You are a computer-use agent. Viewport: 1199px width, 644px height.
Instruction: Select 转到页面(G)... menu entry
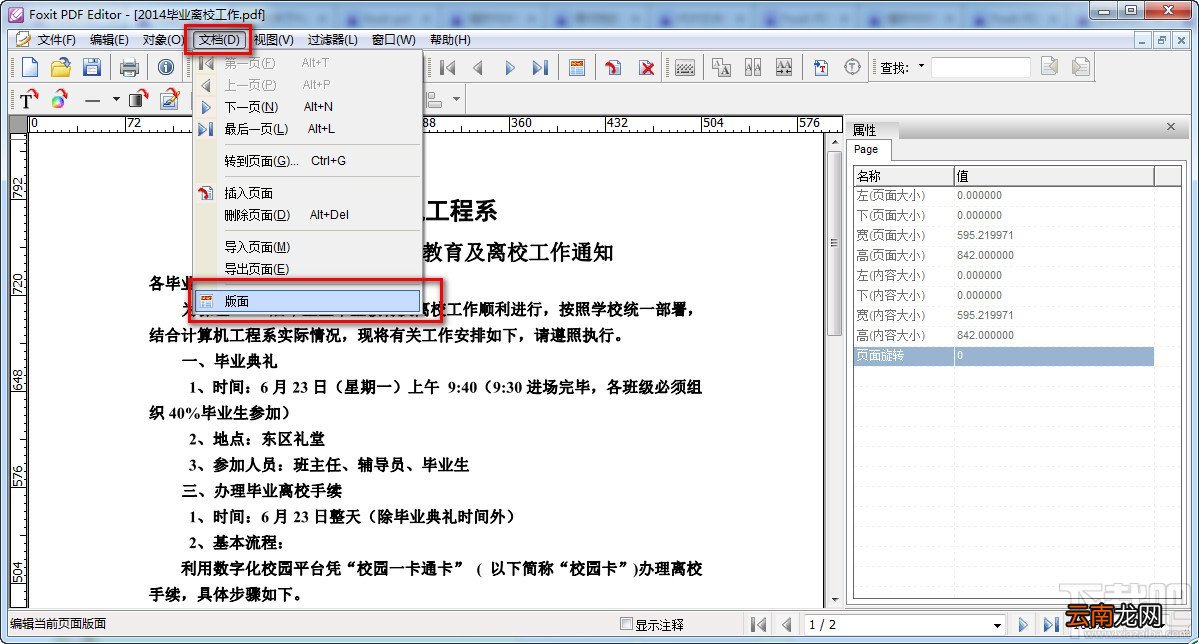pyautogui.click(x=307, y=161)
